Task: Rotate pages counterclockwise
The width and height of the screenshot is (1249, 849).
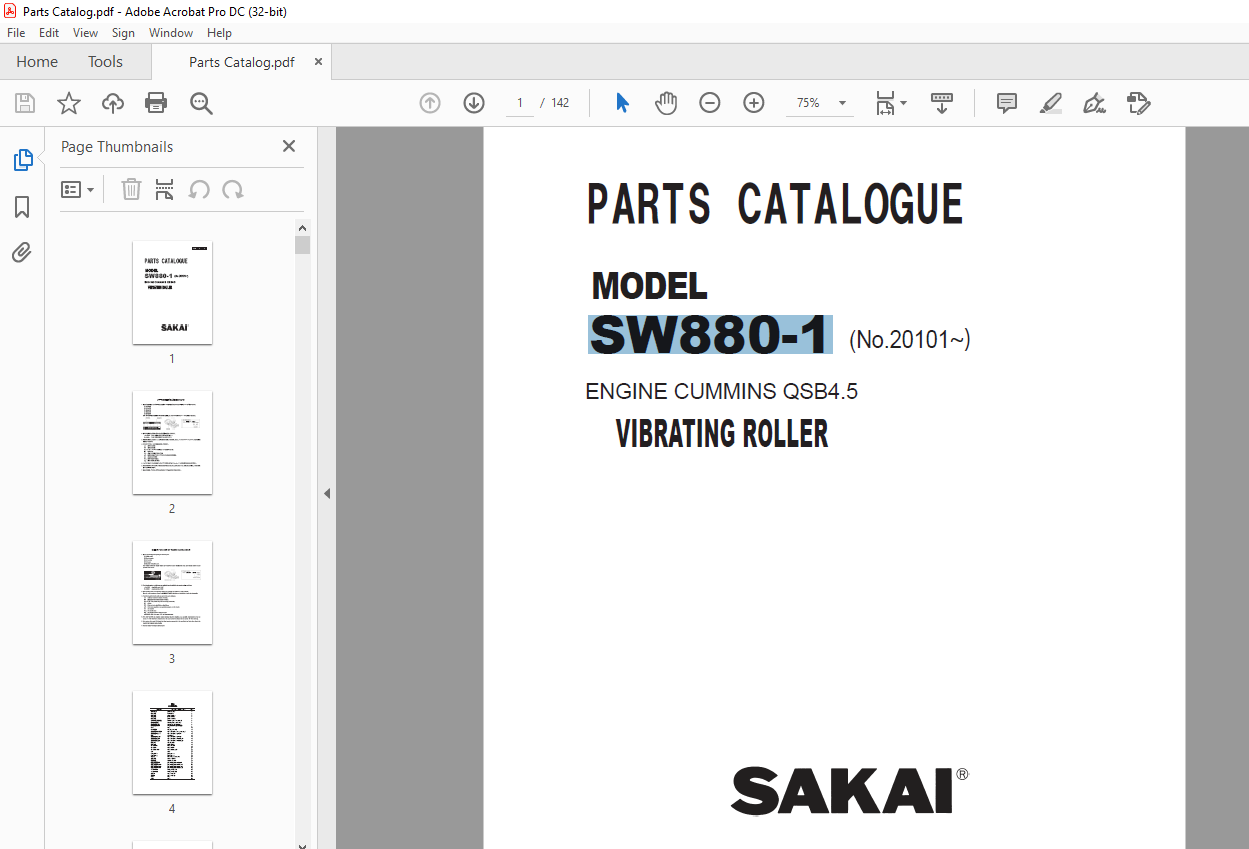Action: [199, 190]
